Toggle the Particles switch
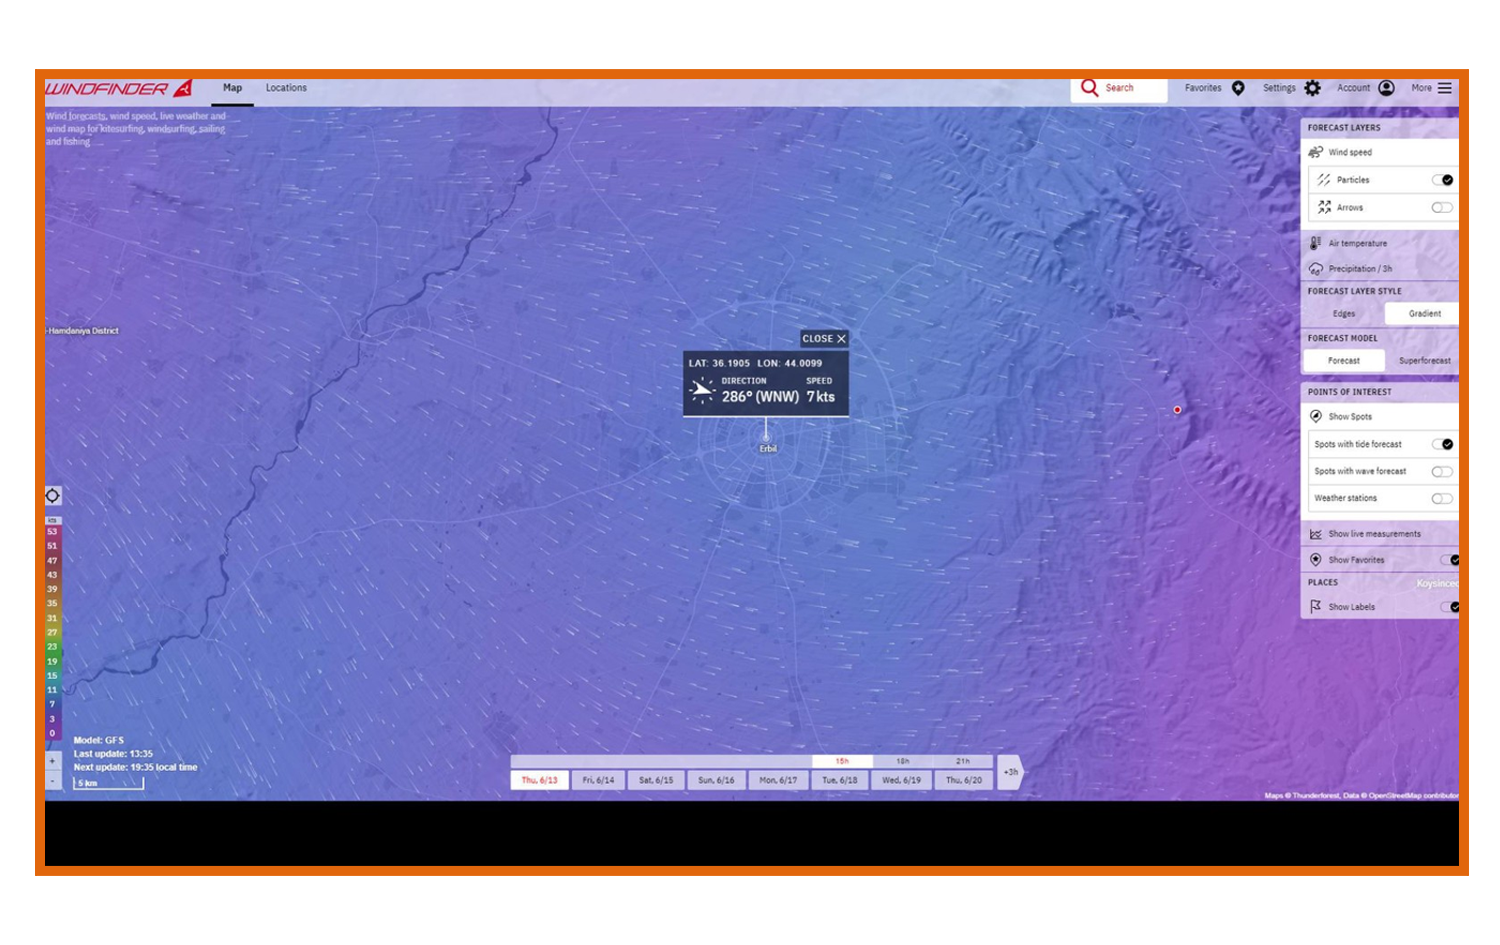Screen dimensions: 1500x945 coord(1441,180)
